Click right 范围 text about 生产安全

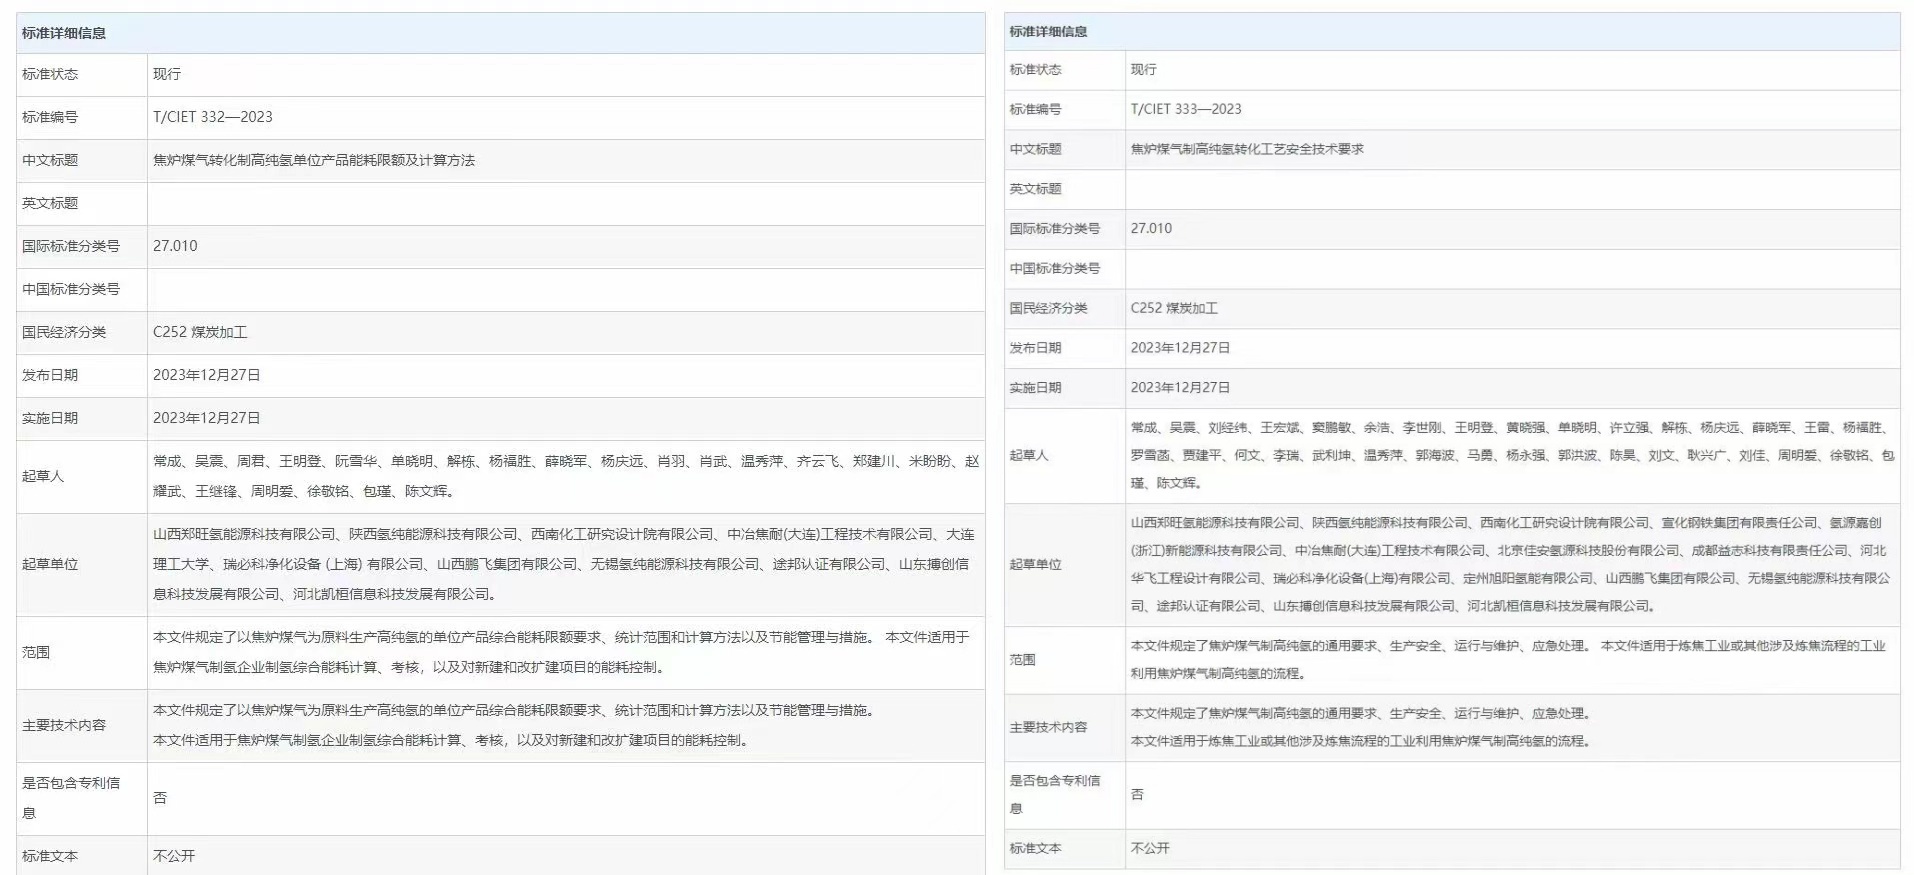1508,660
